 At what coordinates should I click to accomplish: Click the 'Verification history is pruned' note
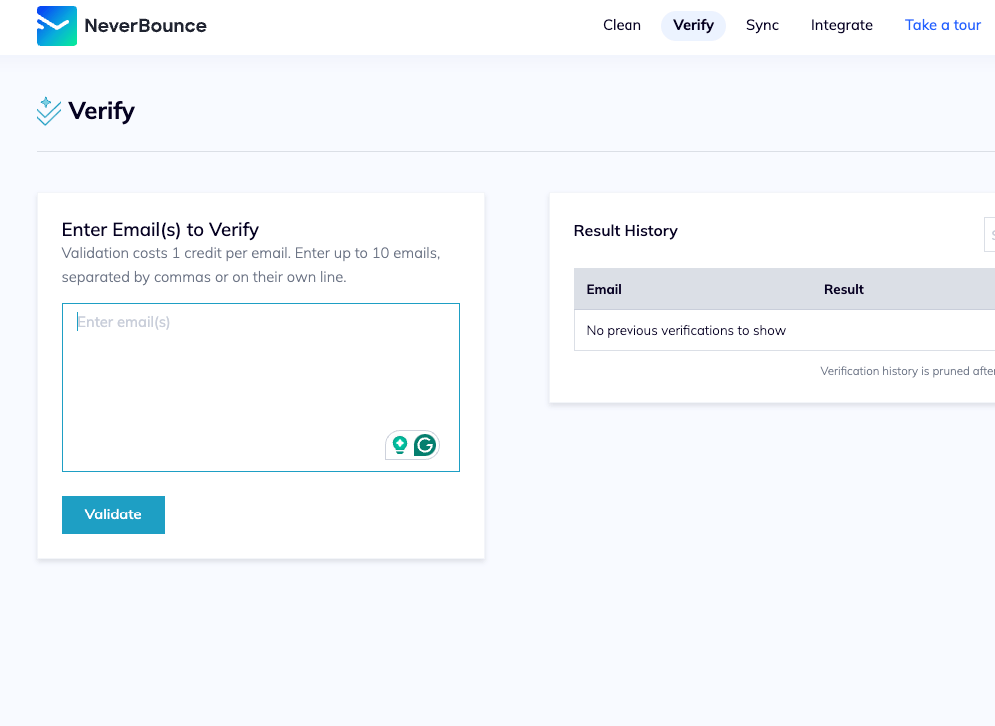[x=906, y=371]
